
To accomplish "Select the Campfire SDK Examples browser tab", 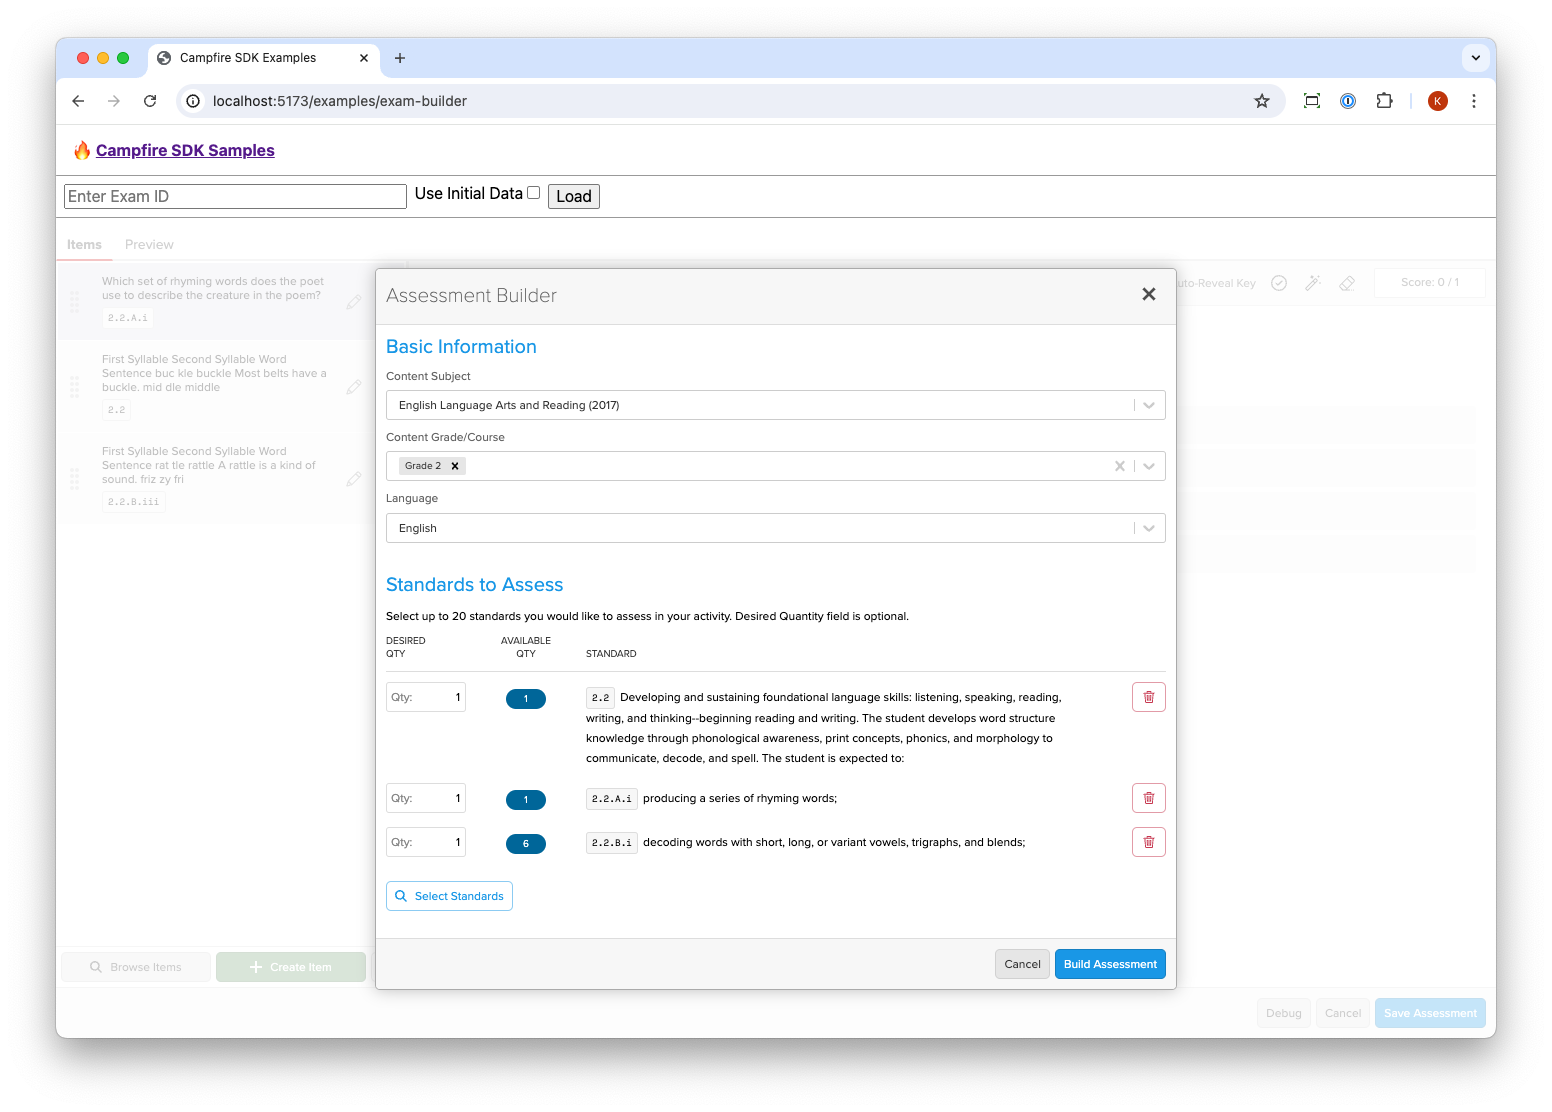I will coord(264,58).
